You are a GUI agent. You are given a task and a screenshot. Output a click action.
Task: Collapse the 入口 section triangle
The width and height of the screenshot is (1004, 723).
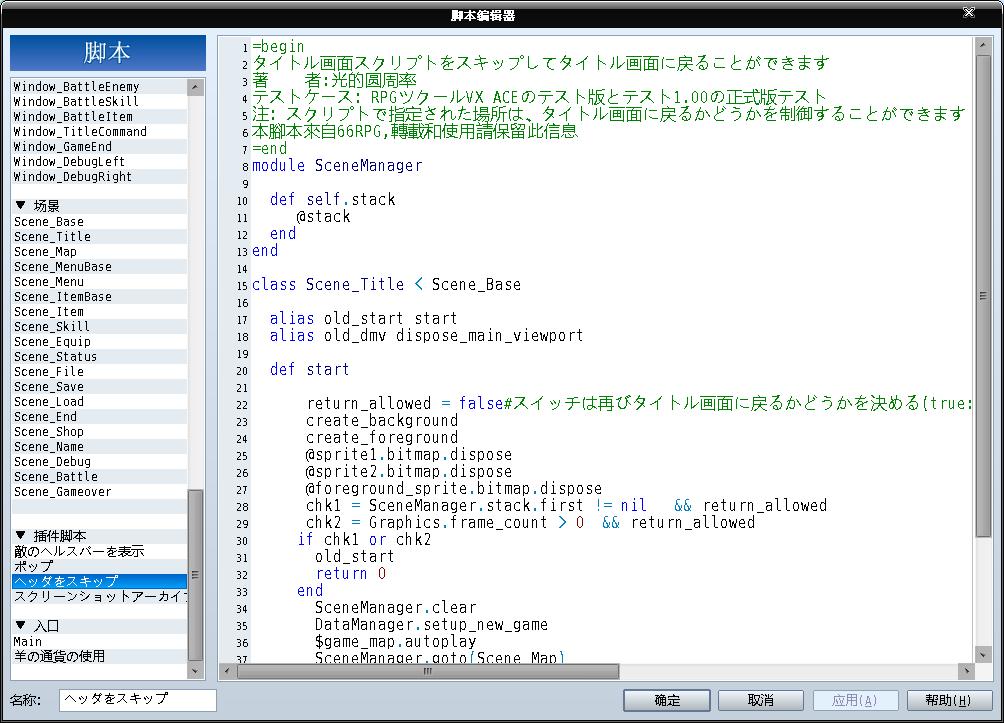point(20,625)
